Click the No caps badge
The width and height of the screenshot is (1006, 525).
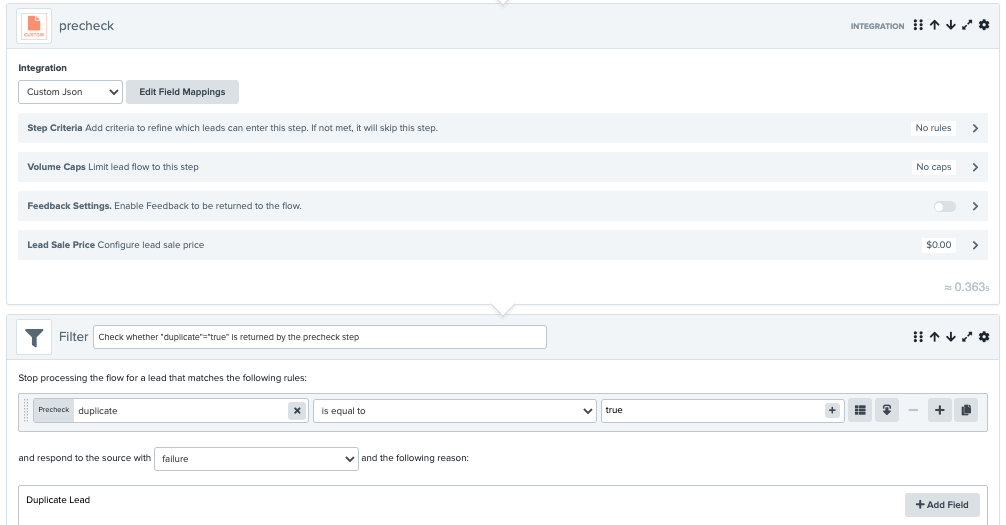click(934, 167)
